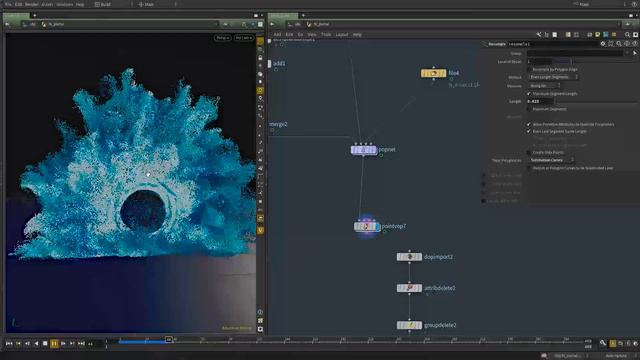
Task: Open the network editor Layout menu
Action: pyautogui.click(x=342, y=35)
